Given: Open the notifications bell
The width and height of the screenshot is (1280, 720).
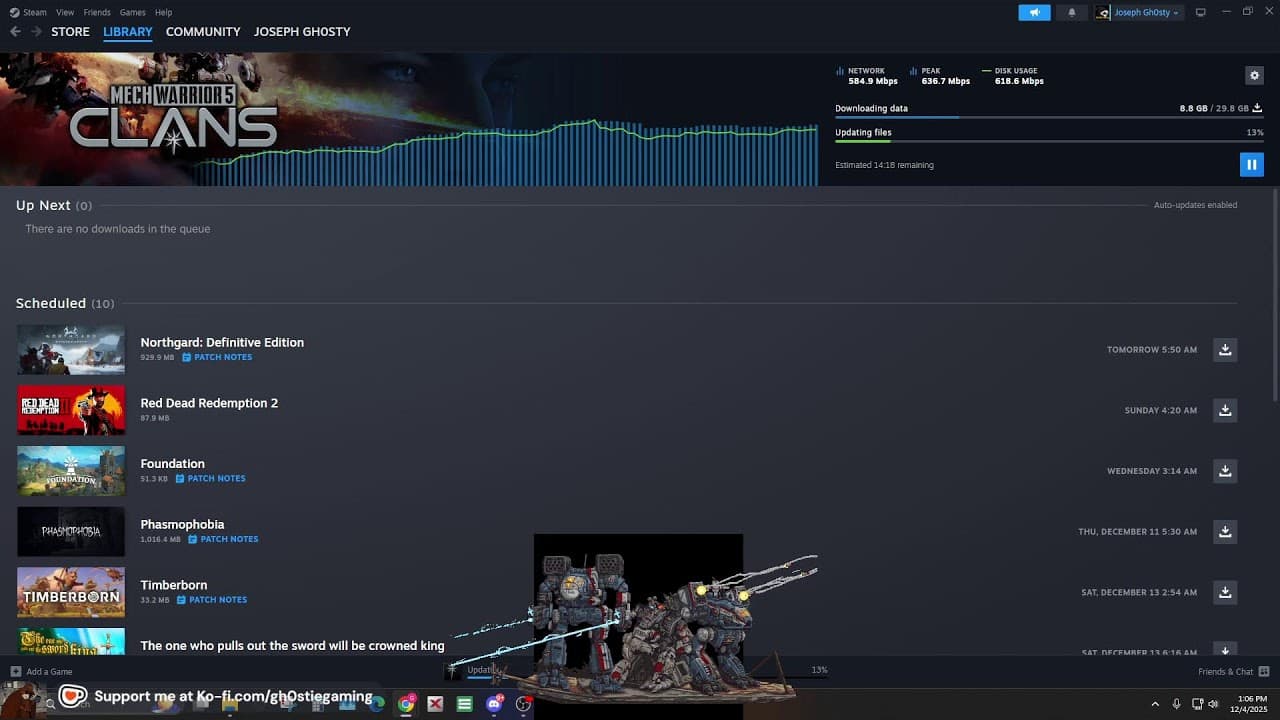Looking at the screenshot, I should [x=1072, y=12].
